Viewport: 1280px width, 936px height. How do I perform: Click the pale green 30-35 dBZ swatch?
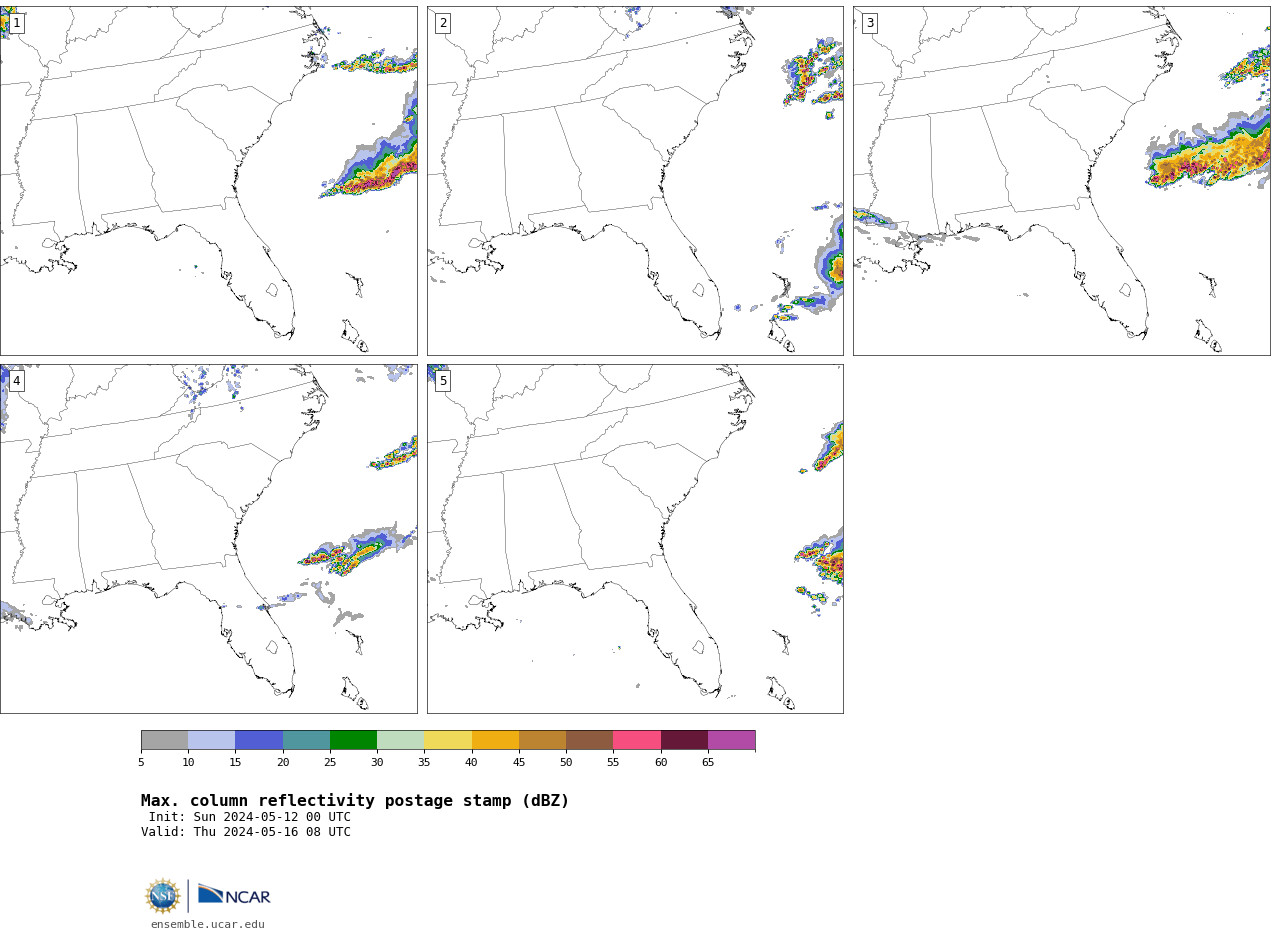coord(401,740)
